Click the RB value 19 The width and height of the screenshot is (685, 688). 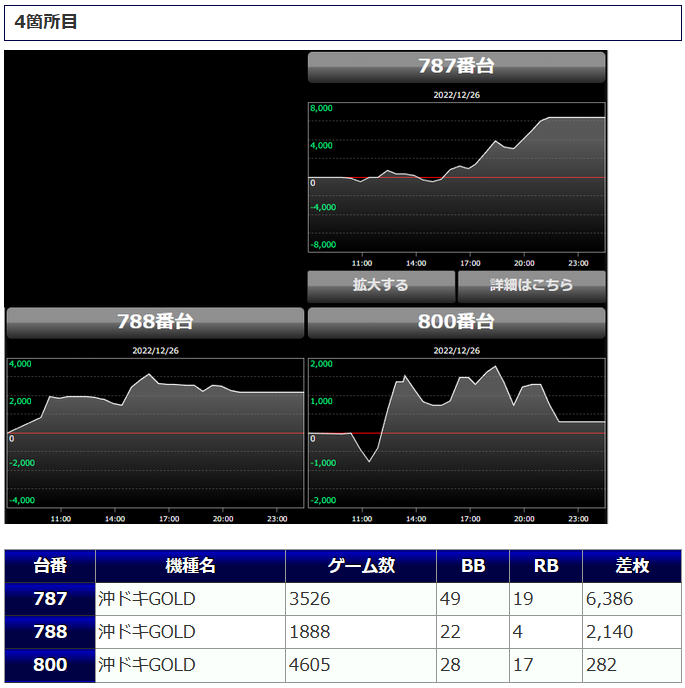tap(523, 599)
